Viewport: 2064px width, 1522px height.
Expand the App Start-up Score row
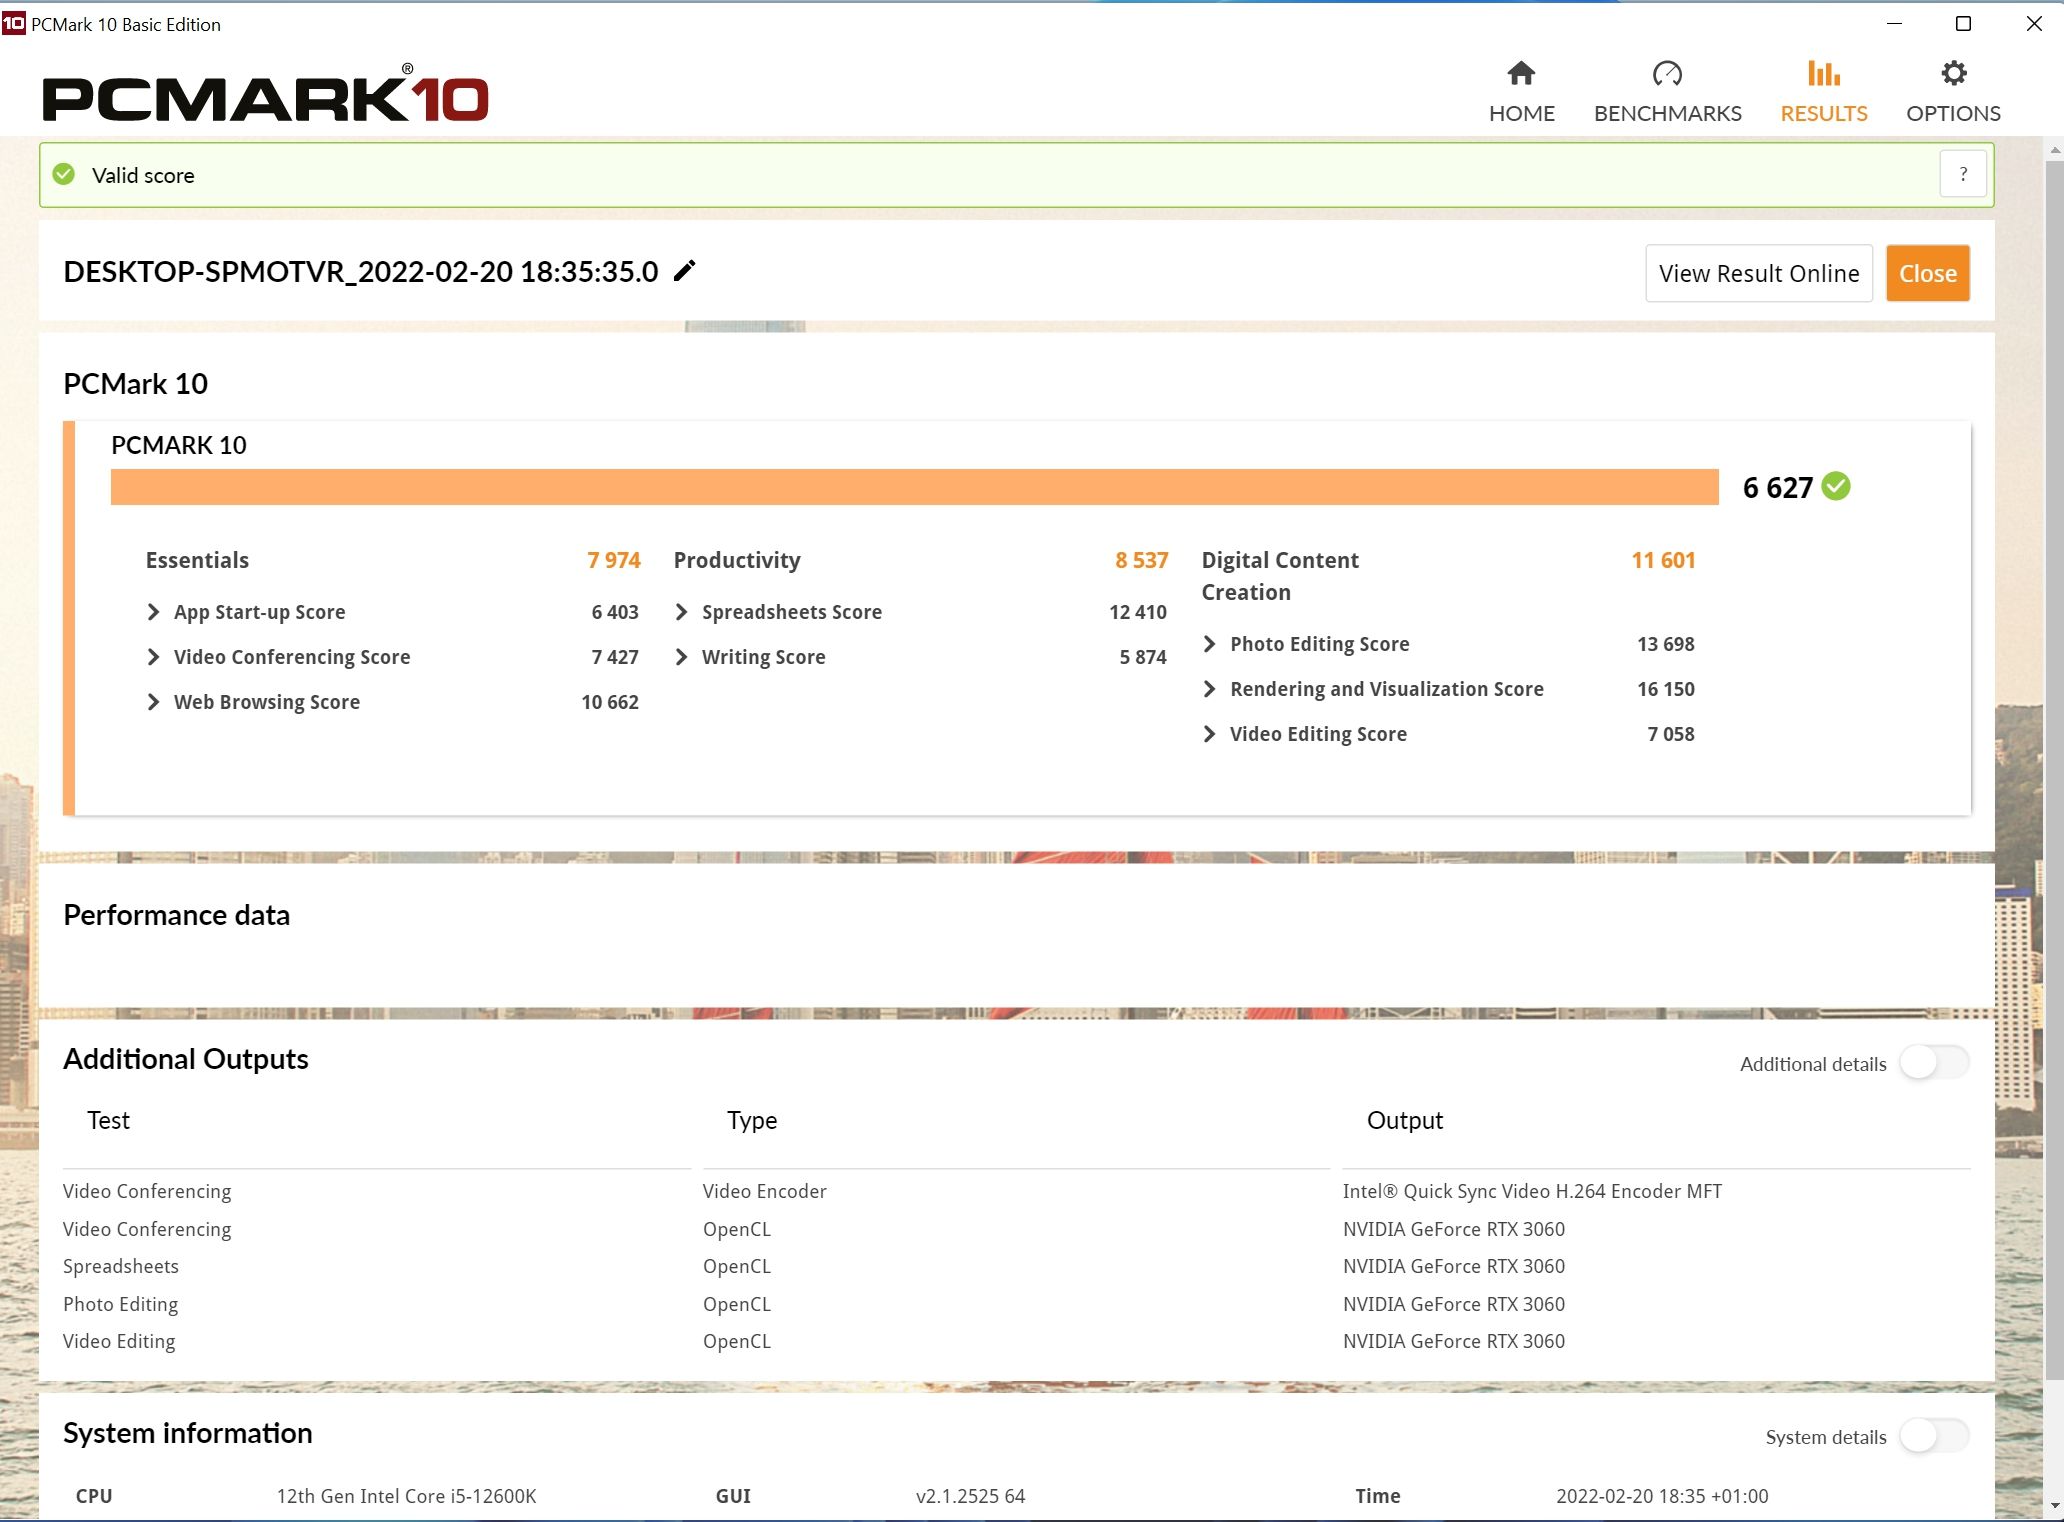[x=153, y=612]
